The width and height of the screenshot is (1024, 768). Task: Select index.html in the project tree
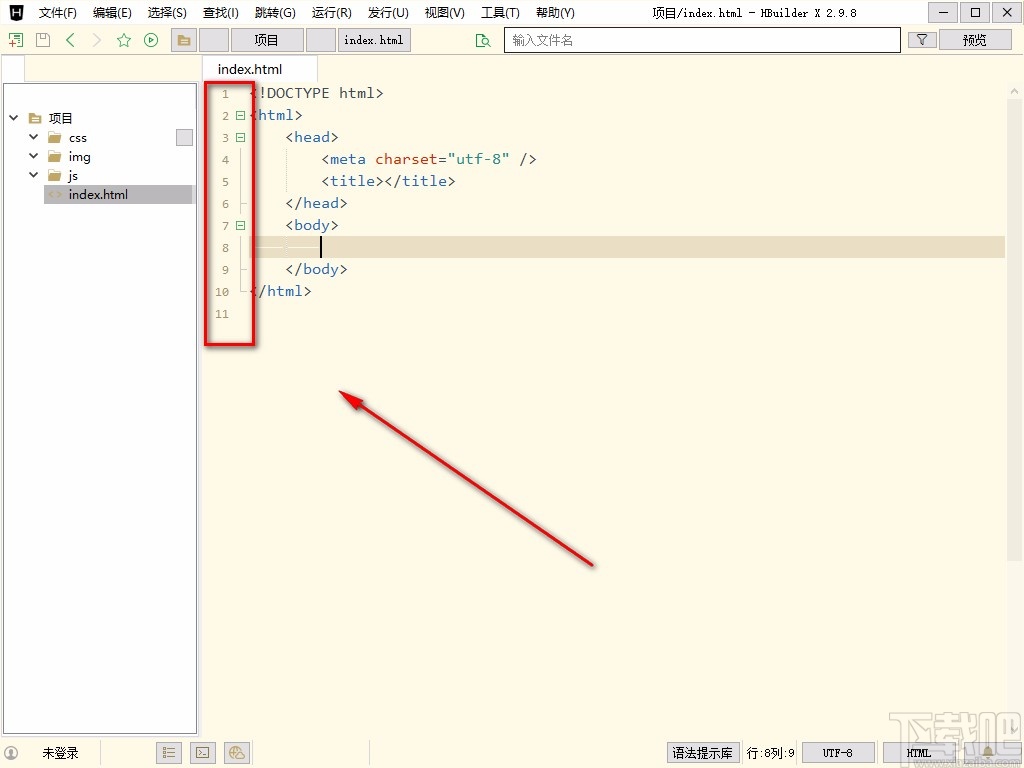click(118, 195)
